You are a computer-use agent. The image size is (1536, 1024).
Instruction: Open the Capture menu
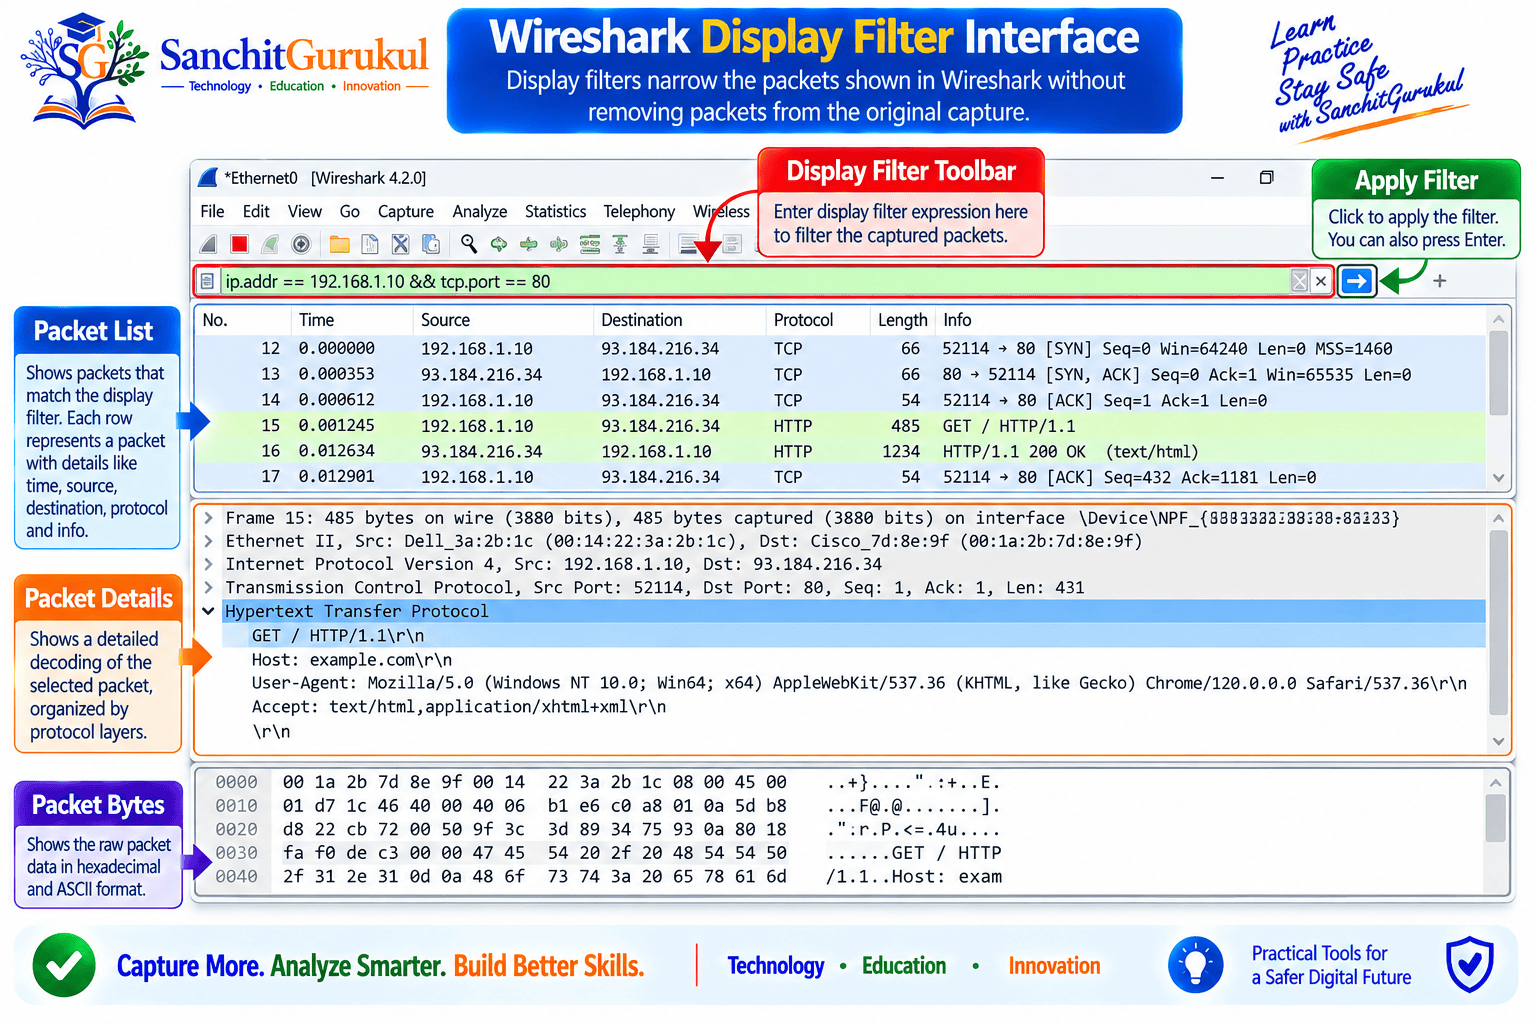click(x=406, y=211)
